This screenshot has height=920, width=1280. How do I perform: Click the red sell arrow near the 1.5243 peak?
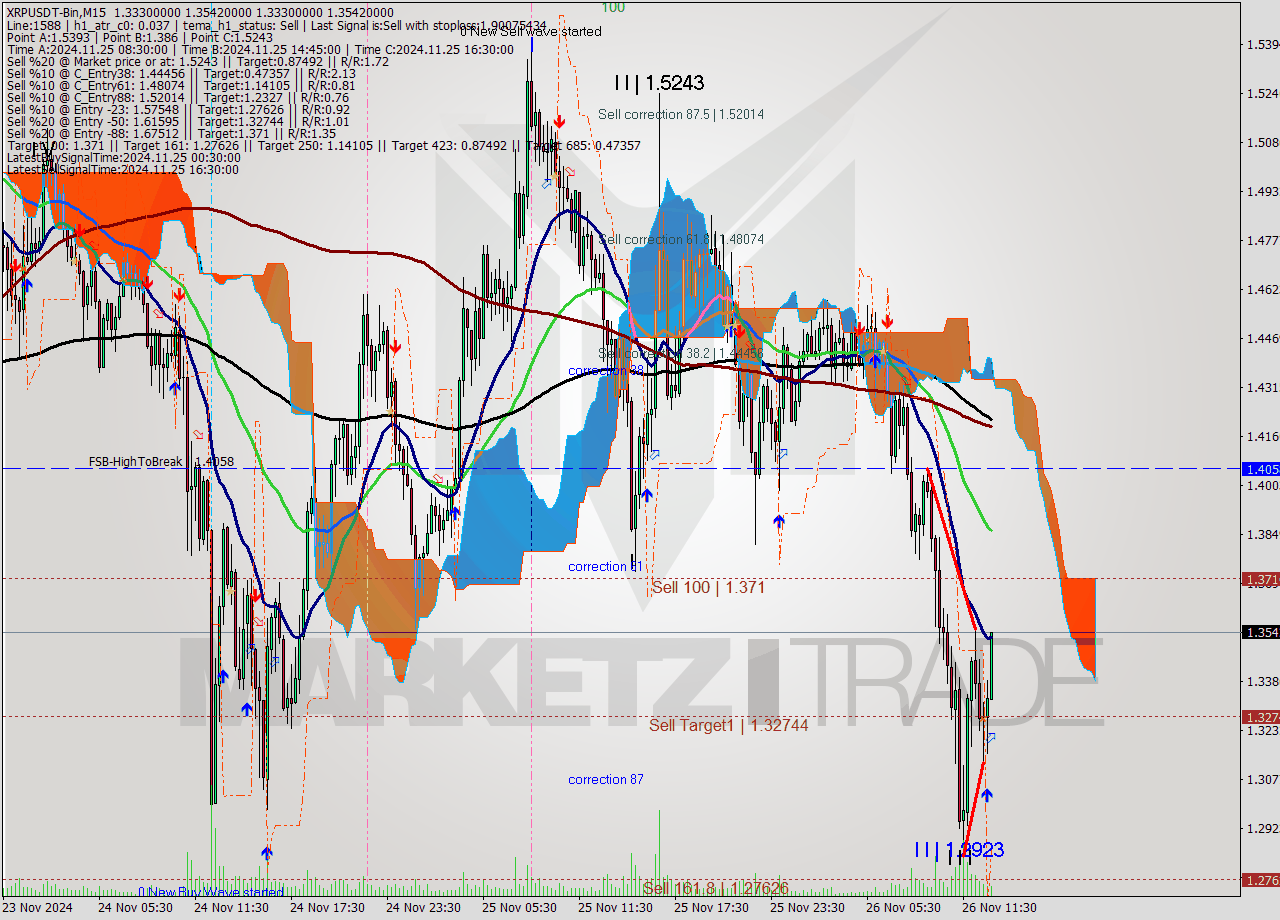tap(559, 122)
